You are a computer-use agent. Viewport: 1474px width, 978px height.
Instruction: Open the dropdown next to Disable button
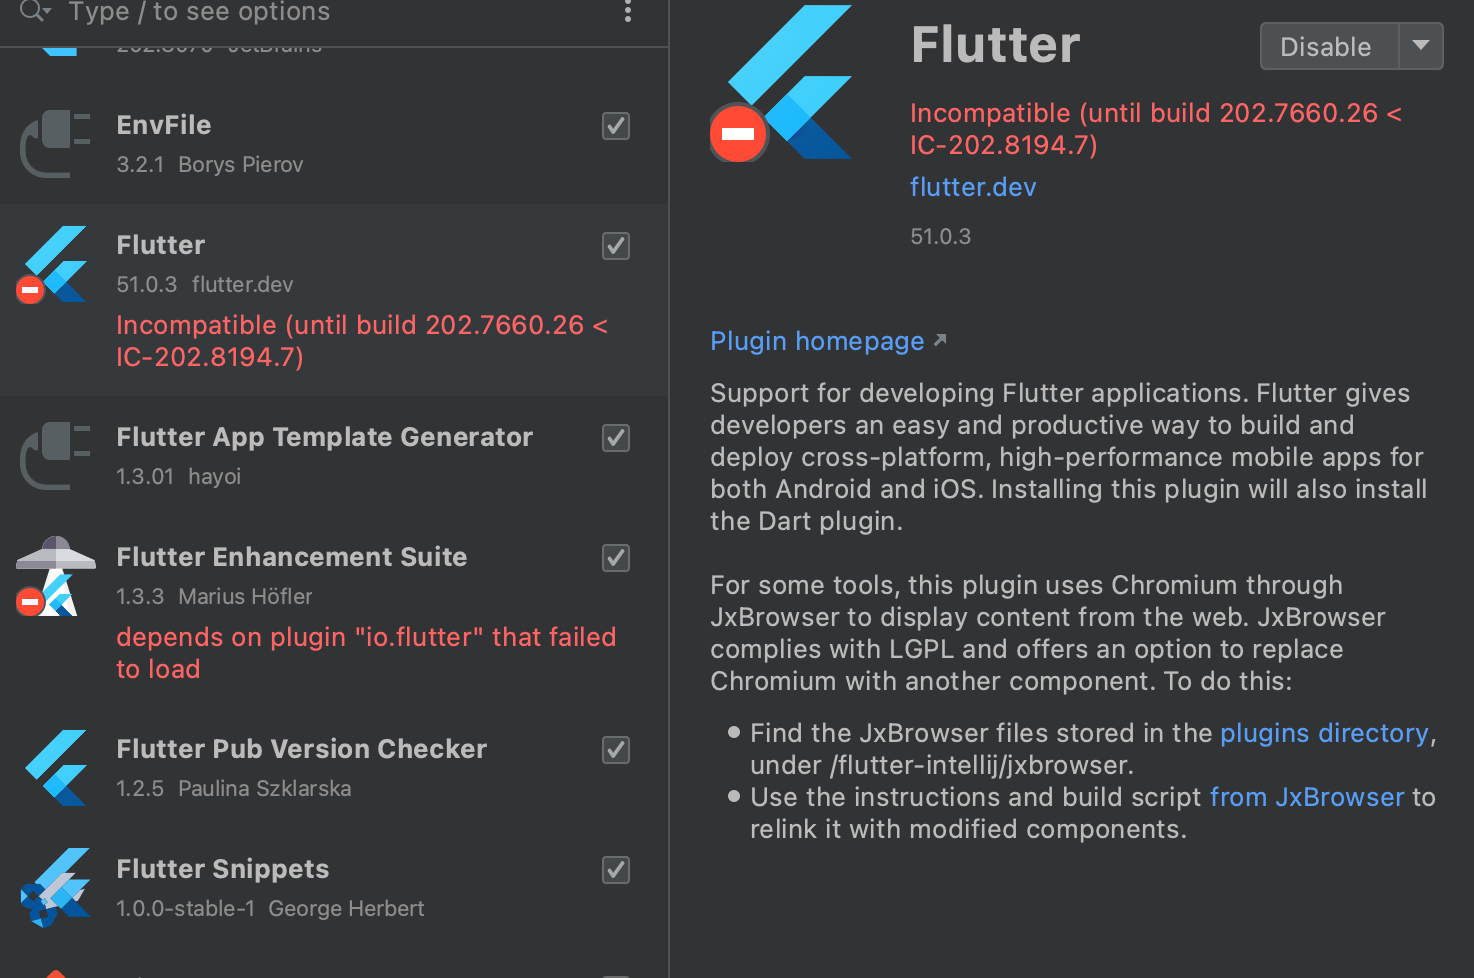pyautogui.click(x=1422, y=46)
